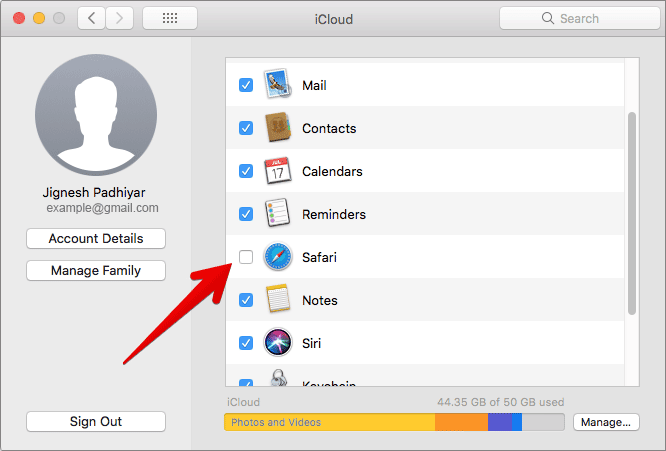Image resolution: width=666 pixels, height=451 pixels.
Task: Click the Photos and Videos storage bar
Action: pyautogui.click(x=329, y=422)
